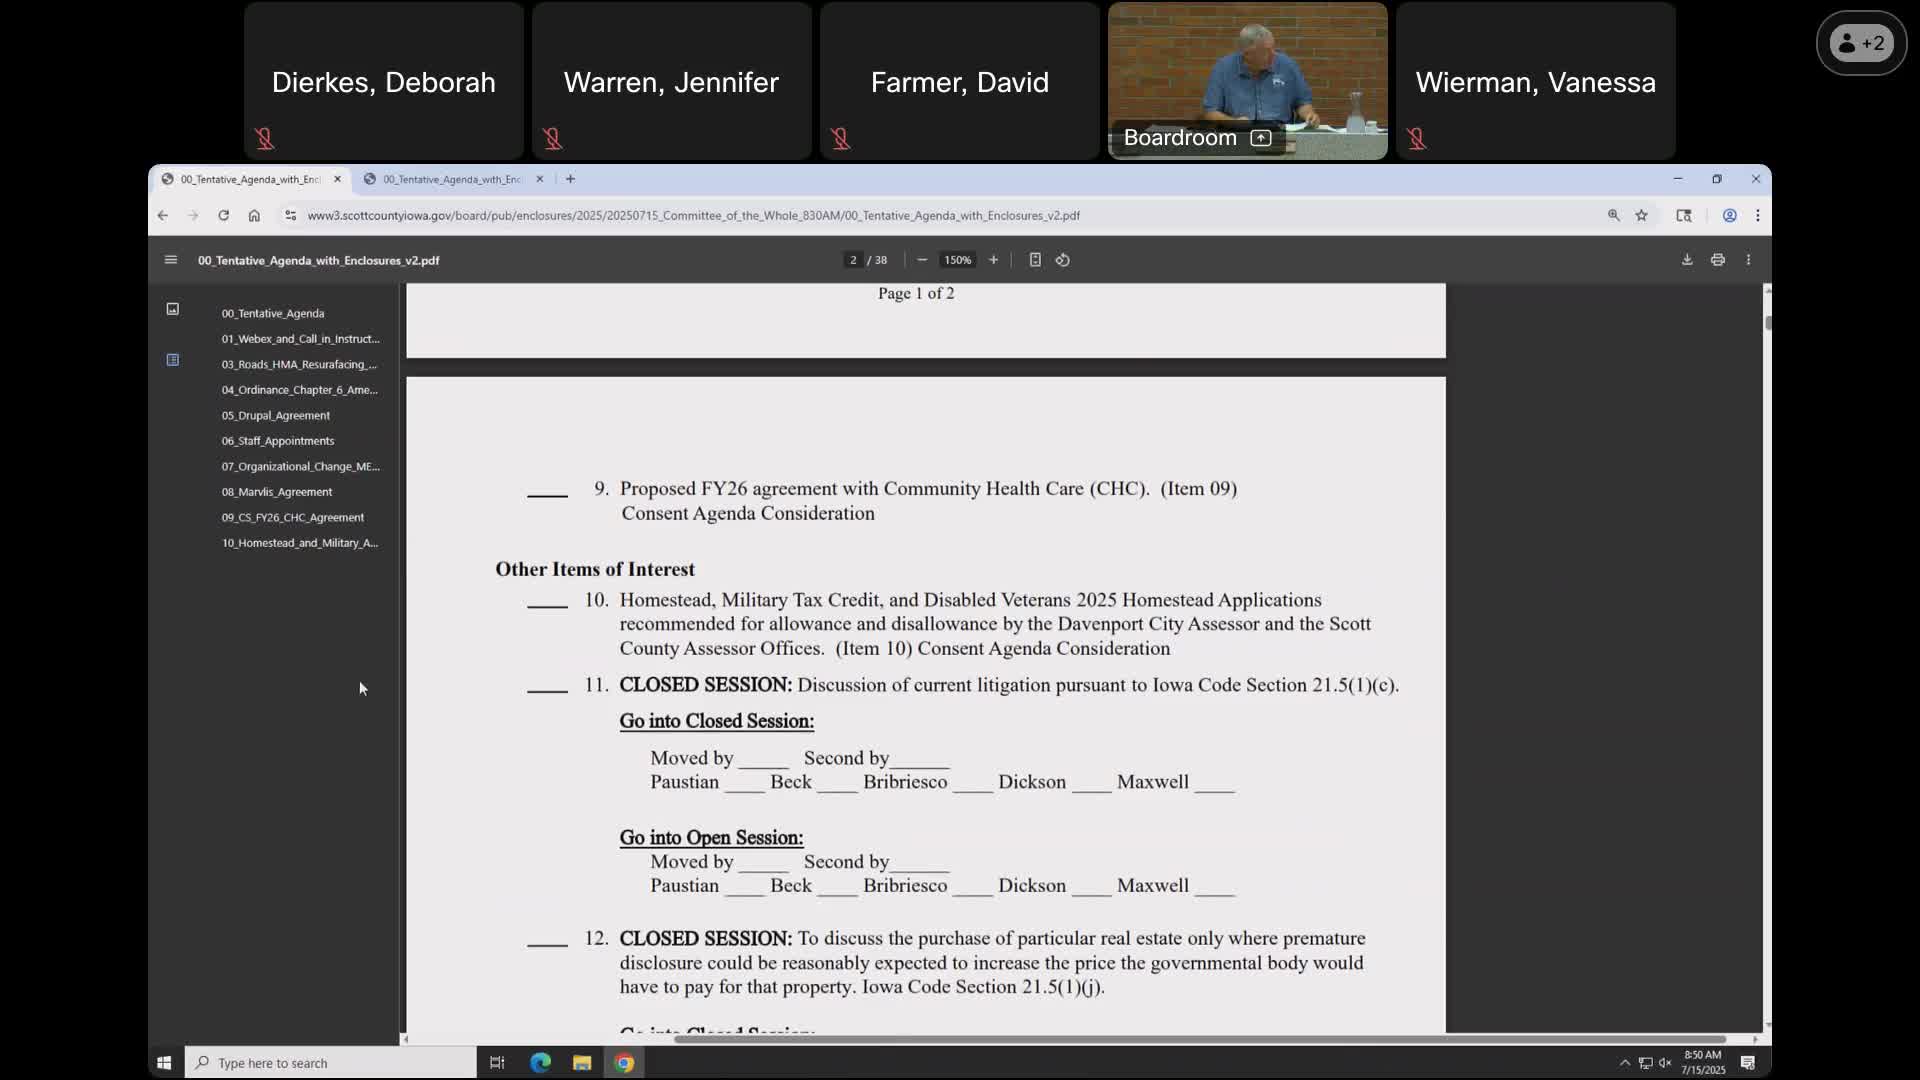The height and width of the screenshot is (1080, 1920).
Task: Open Chrome's three-dot settings menu
Action: coord(1758,215)
